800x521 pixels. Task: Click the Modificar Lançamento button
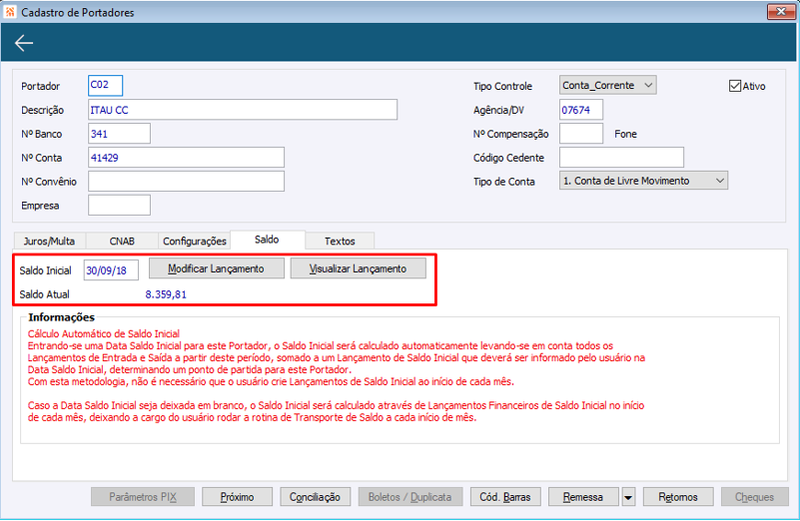coord(216,268)
